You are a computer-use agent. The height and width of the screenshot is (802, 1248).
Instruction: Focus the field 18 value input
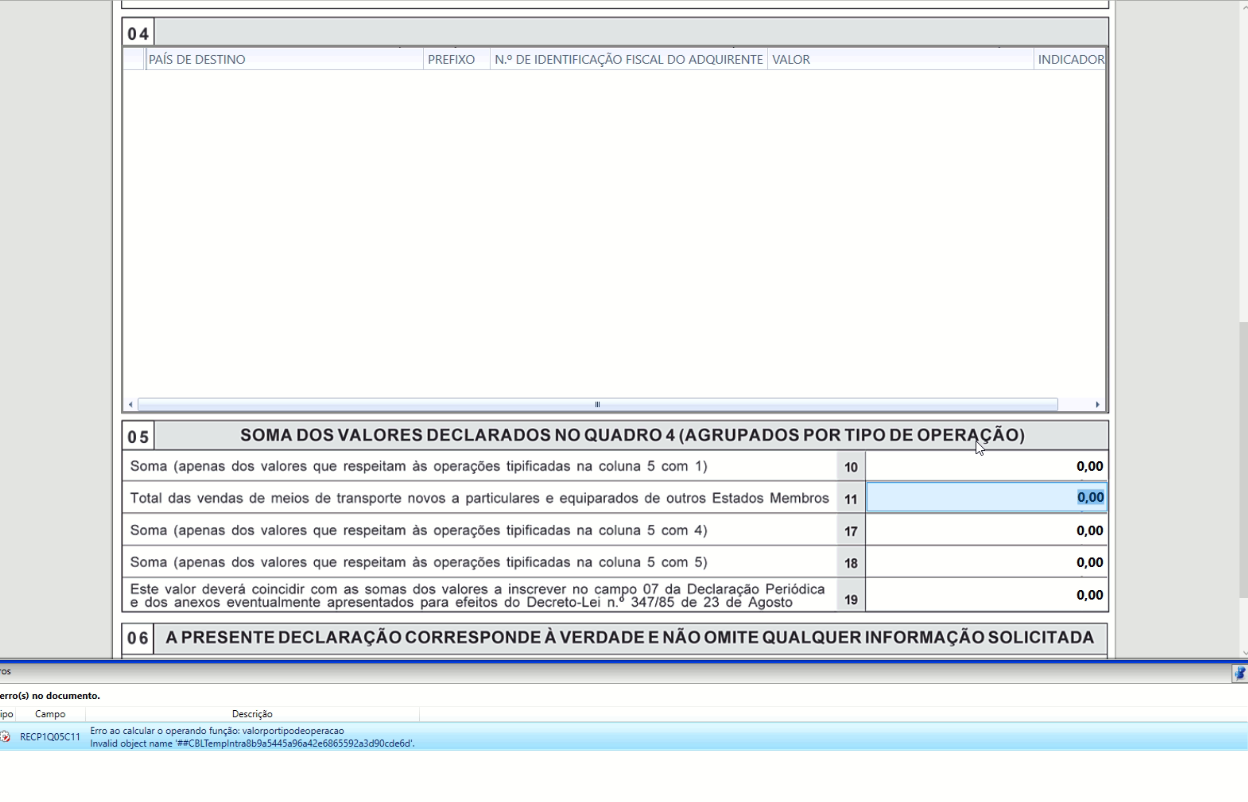986,563
